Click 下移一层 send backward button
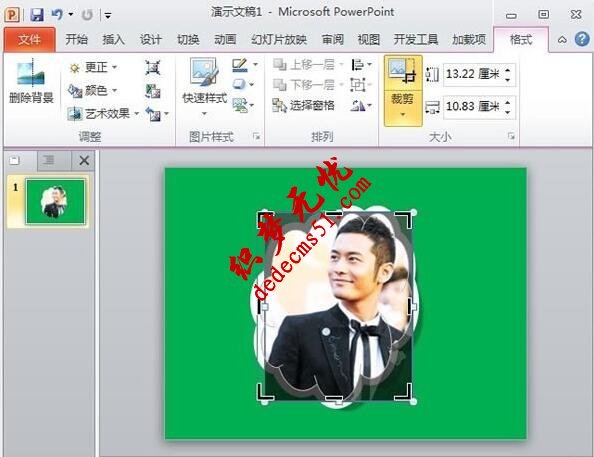 pos(308,85)
